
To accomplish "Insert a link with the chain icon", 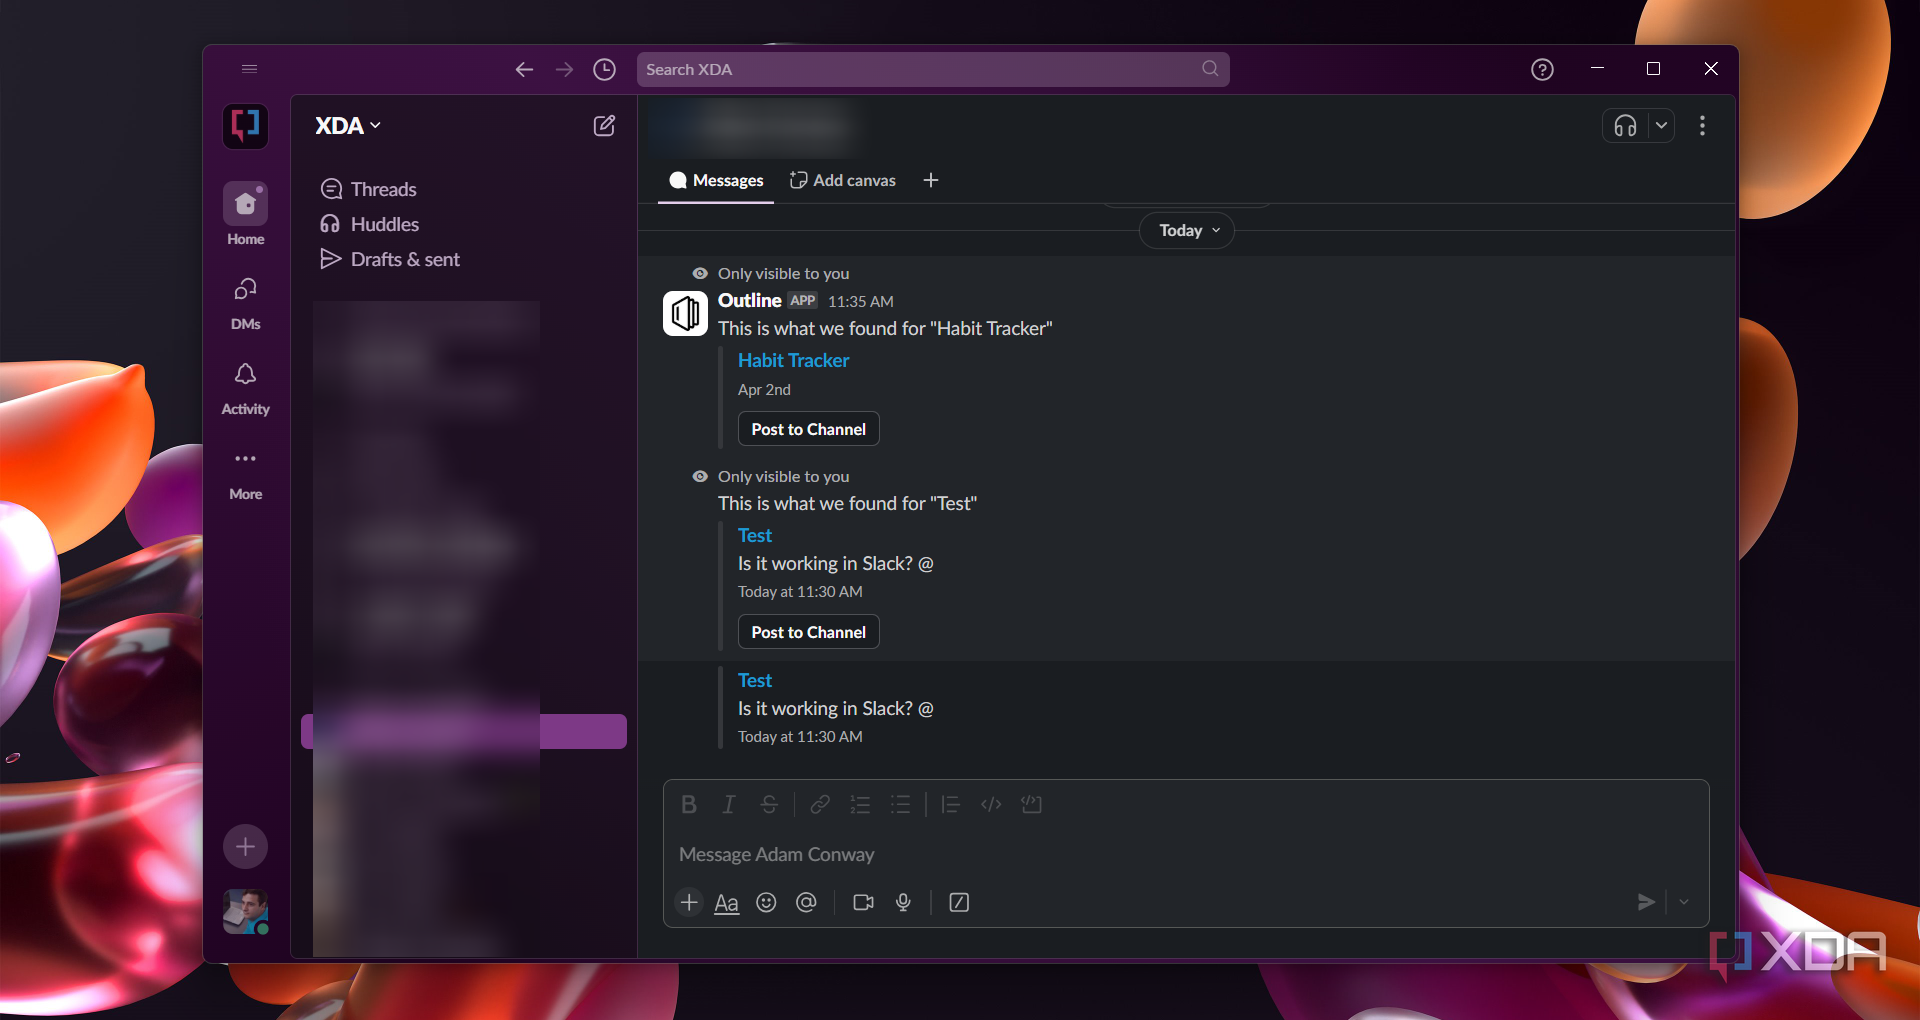I will (x=820, y=804).
